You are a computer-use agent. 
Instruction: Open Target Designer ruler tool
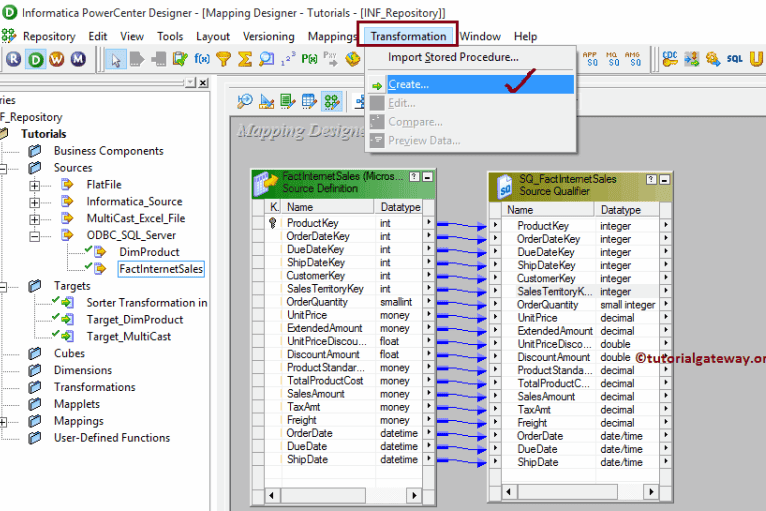click(266, 101)
